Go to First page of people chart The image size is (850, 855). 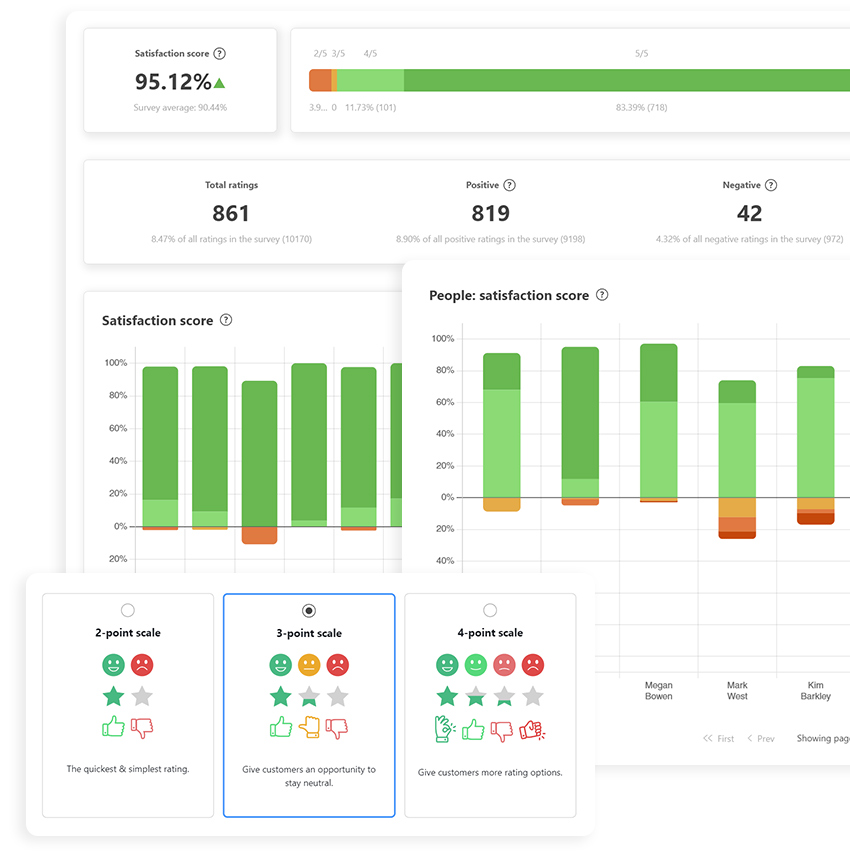719,738
